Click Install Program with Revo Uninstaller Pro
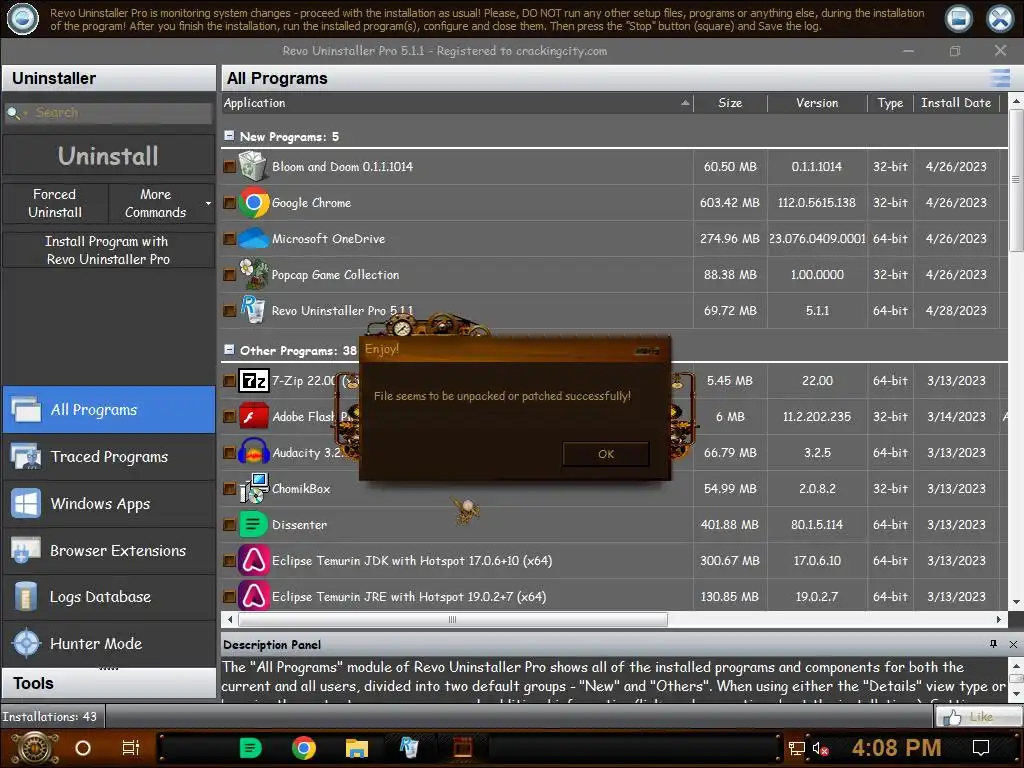 pyautogui.click(x=108, y=250)
